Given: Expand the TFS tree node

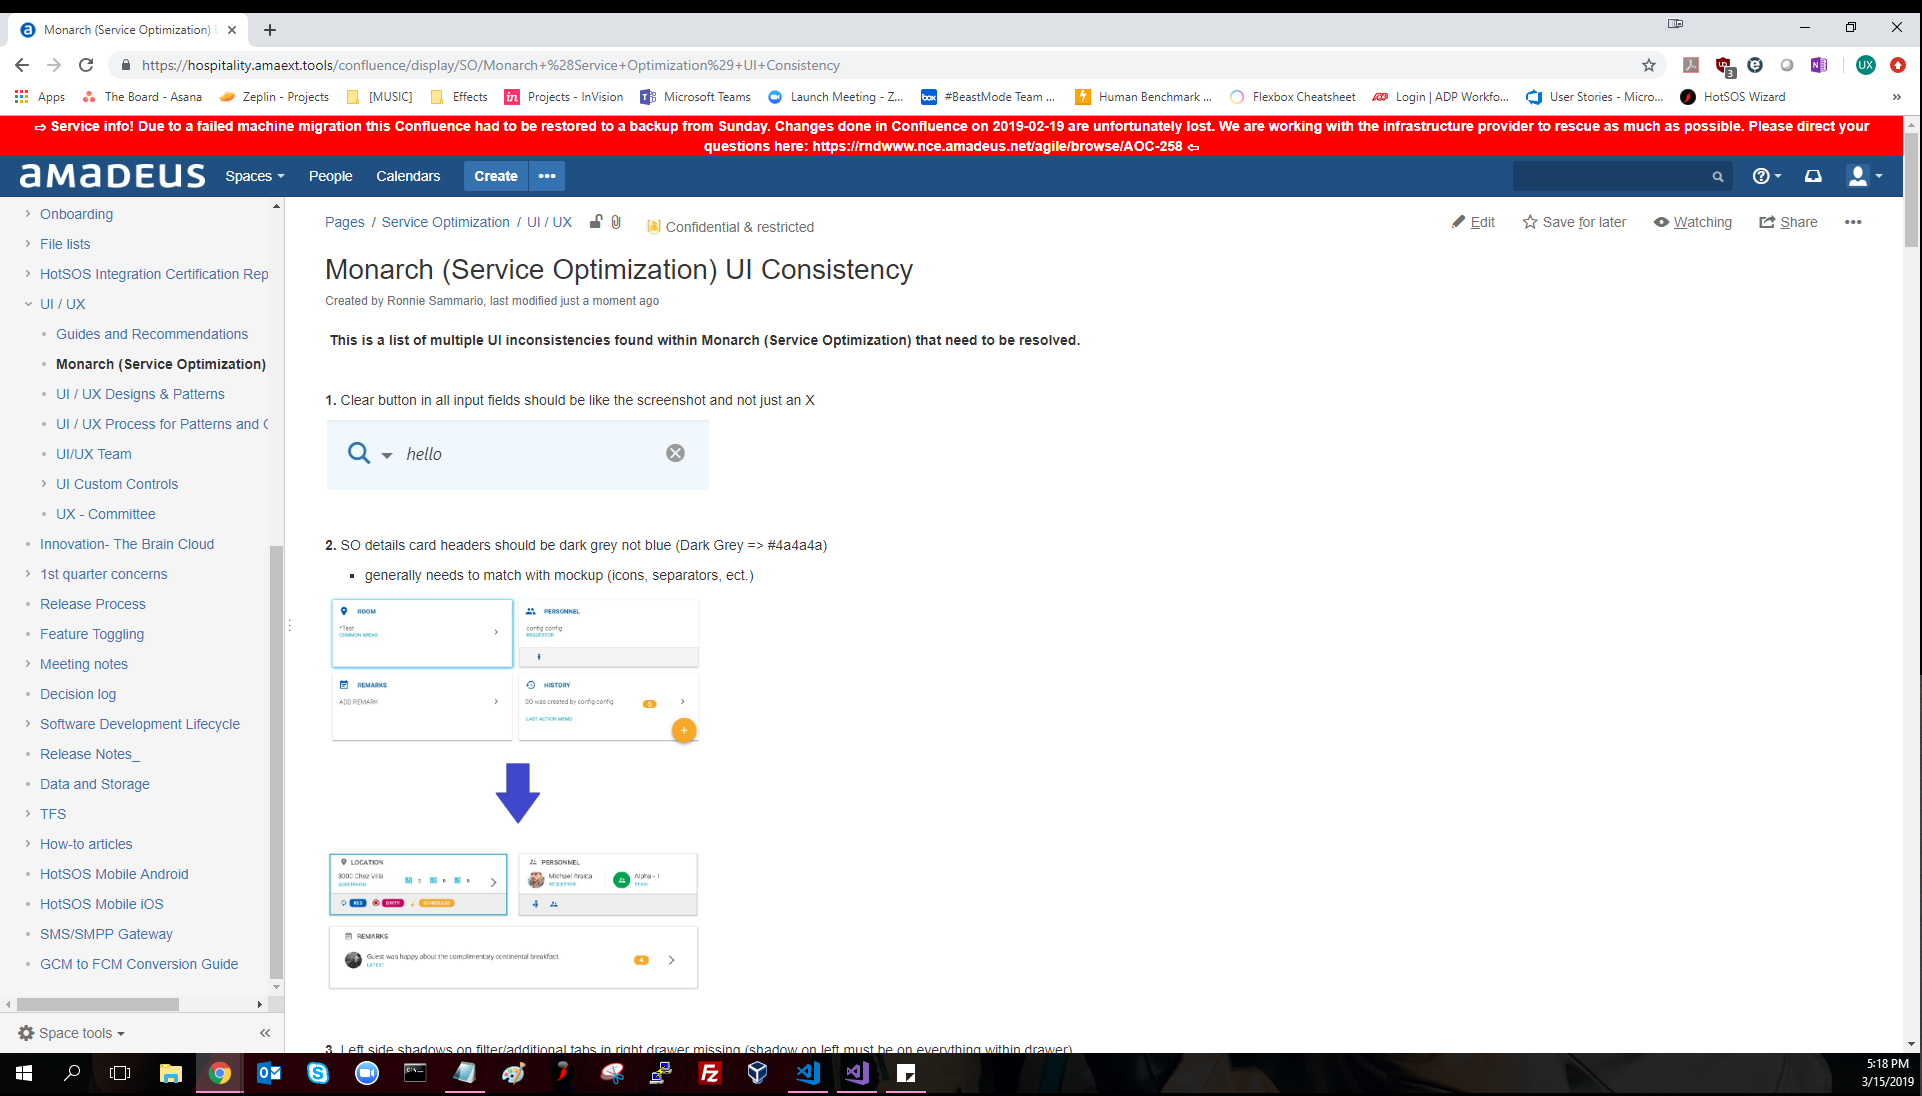Looking at the screenshot, I should click(28, 814).
